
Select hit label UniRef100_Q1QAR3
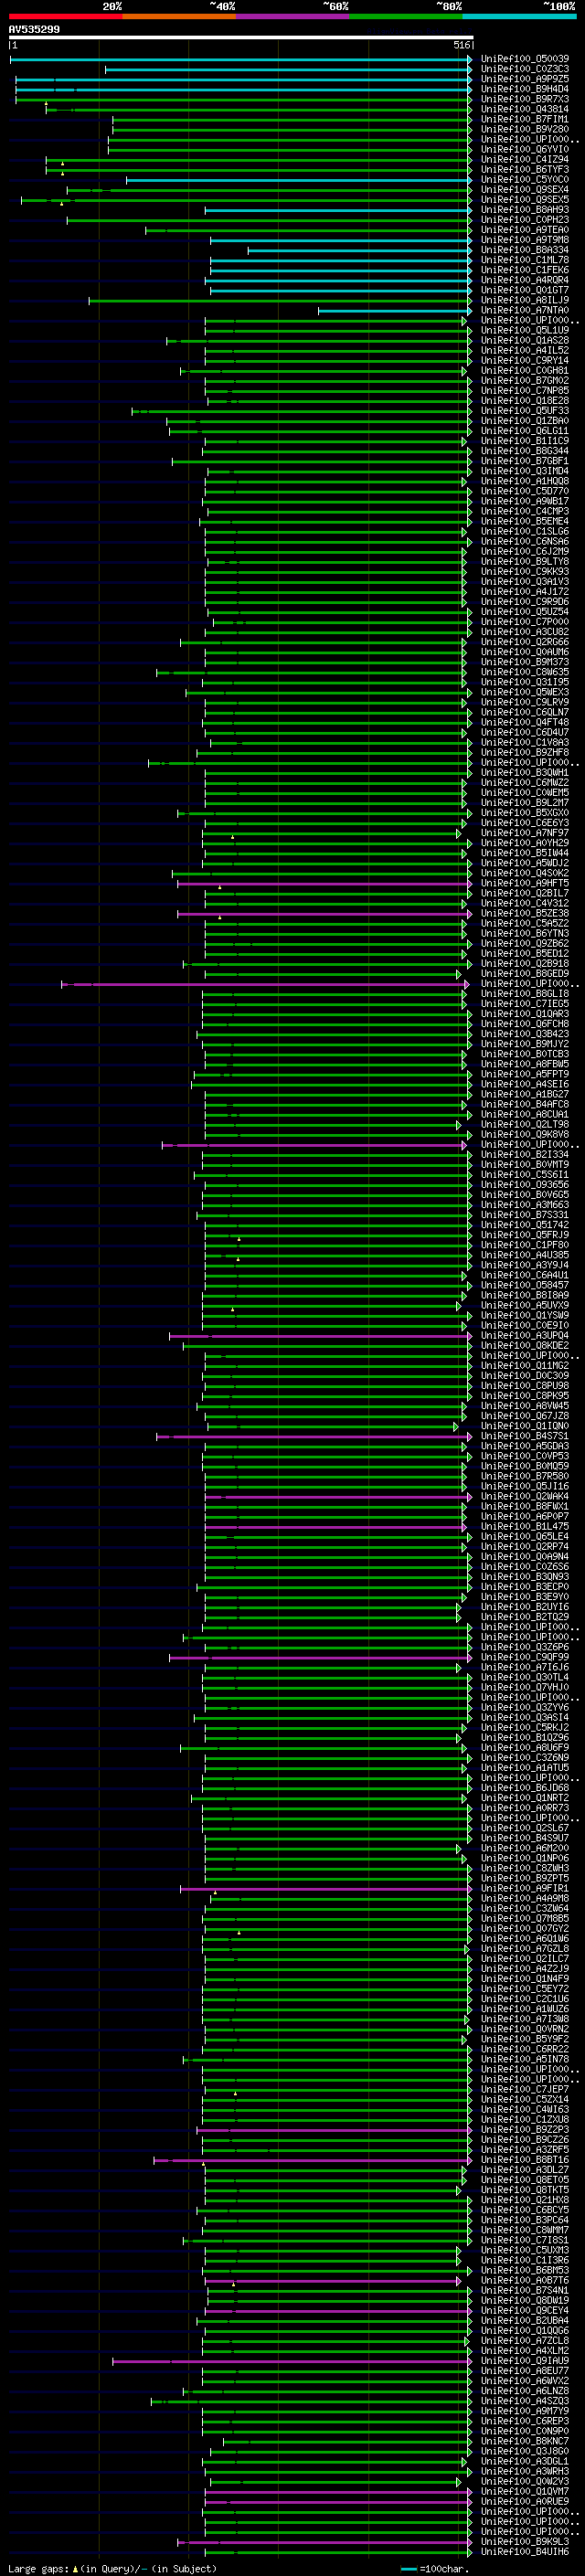[x=525, y=1014]
